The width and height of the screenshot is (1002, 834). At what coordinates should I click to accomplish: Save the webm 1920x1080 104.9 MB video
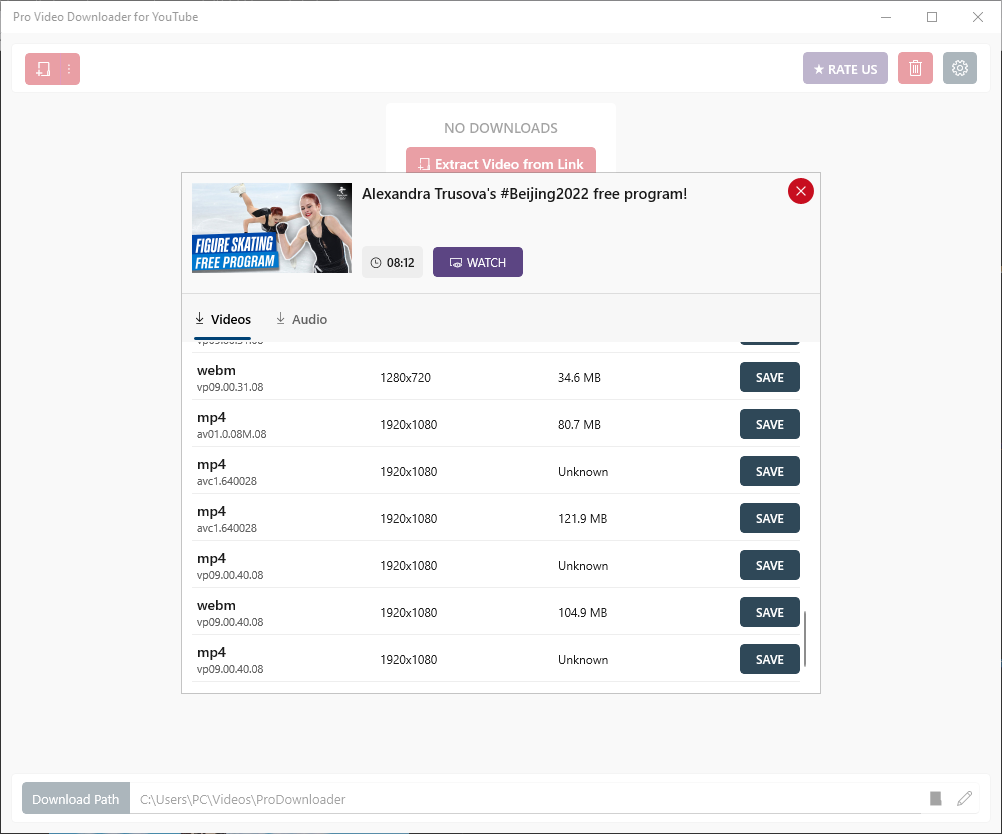coord(769,612)
